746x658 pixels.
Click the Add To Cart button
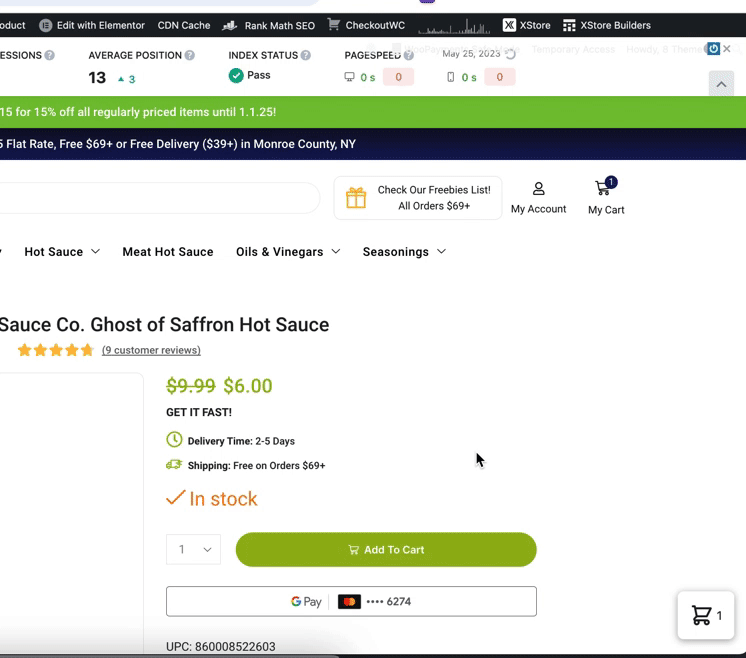pos(386,549)
